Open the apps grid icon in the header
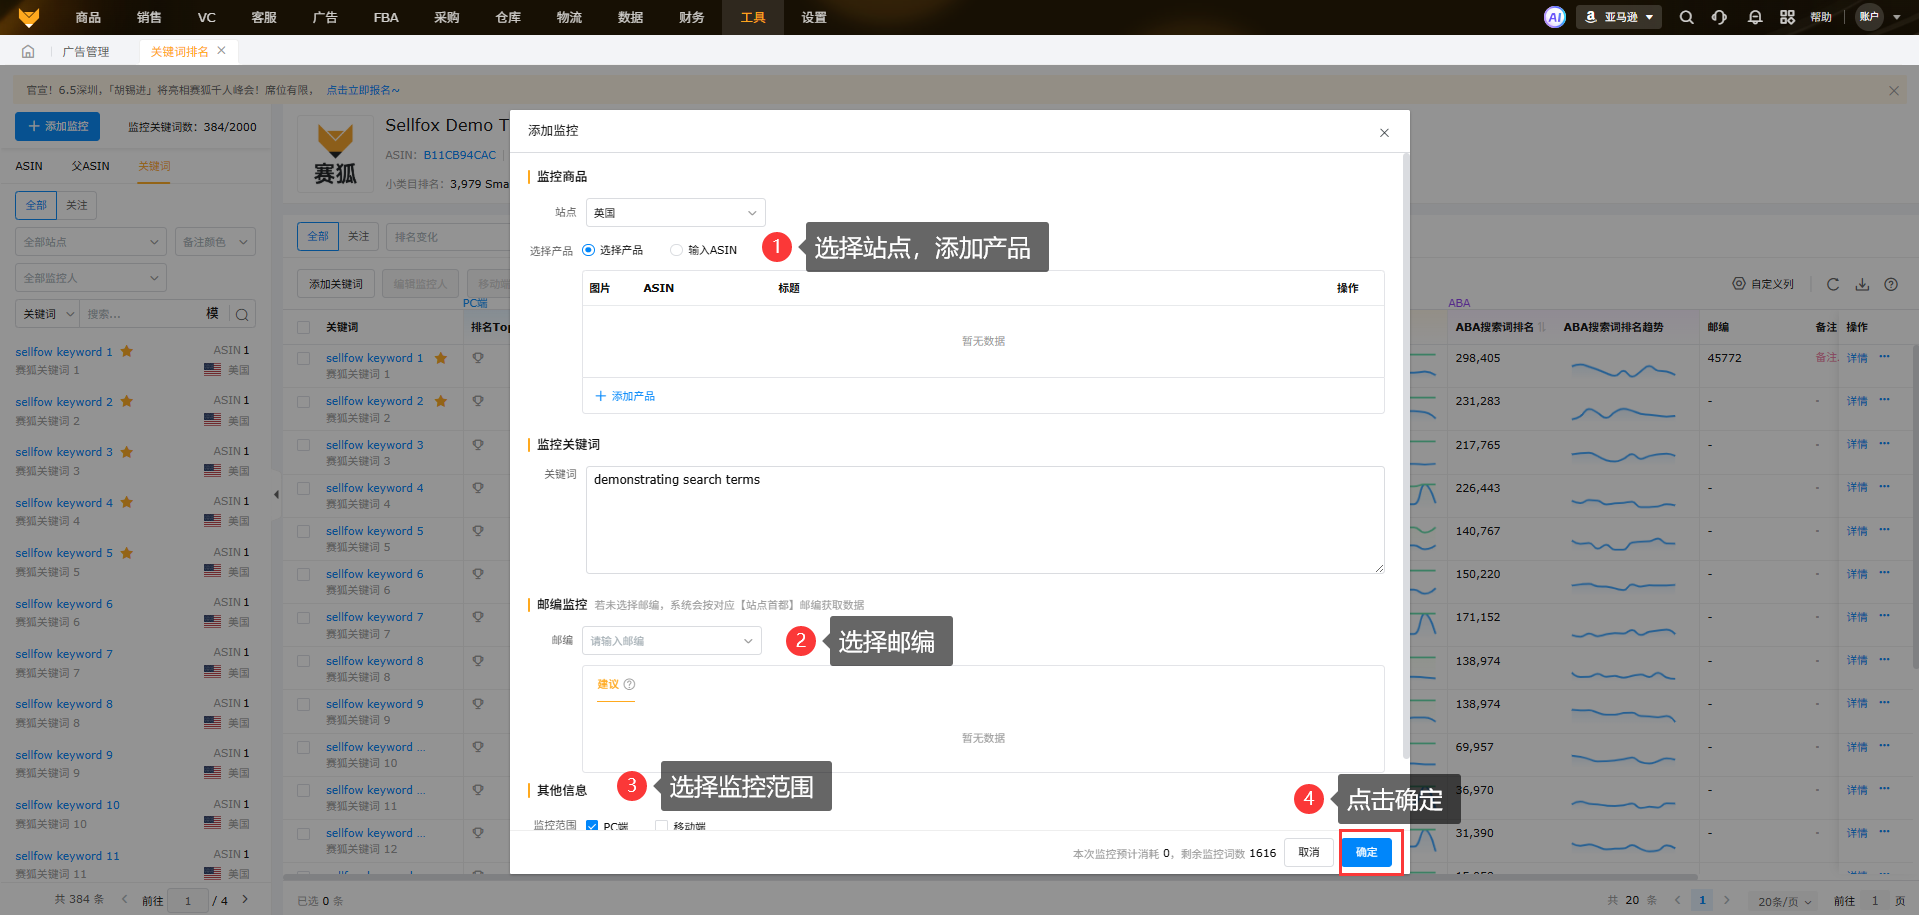Screen dimensions: 1919x915 click(x=1787, y=17)
